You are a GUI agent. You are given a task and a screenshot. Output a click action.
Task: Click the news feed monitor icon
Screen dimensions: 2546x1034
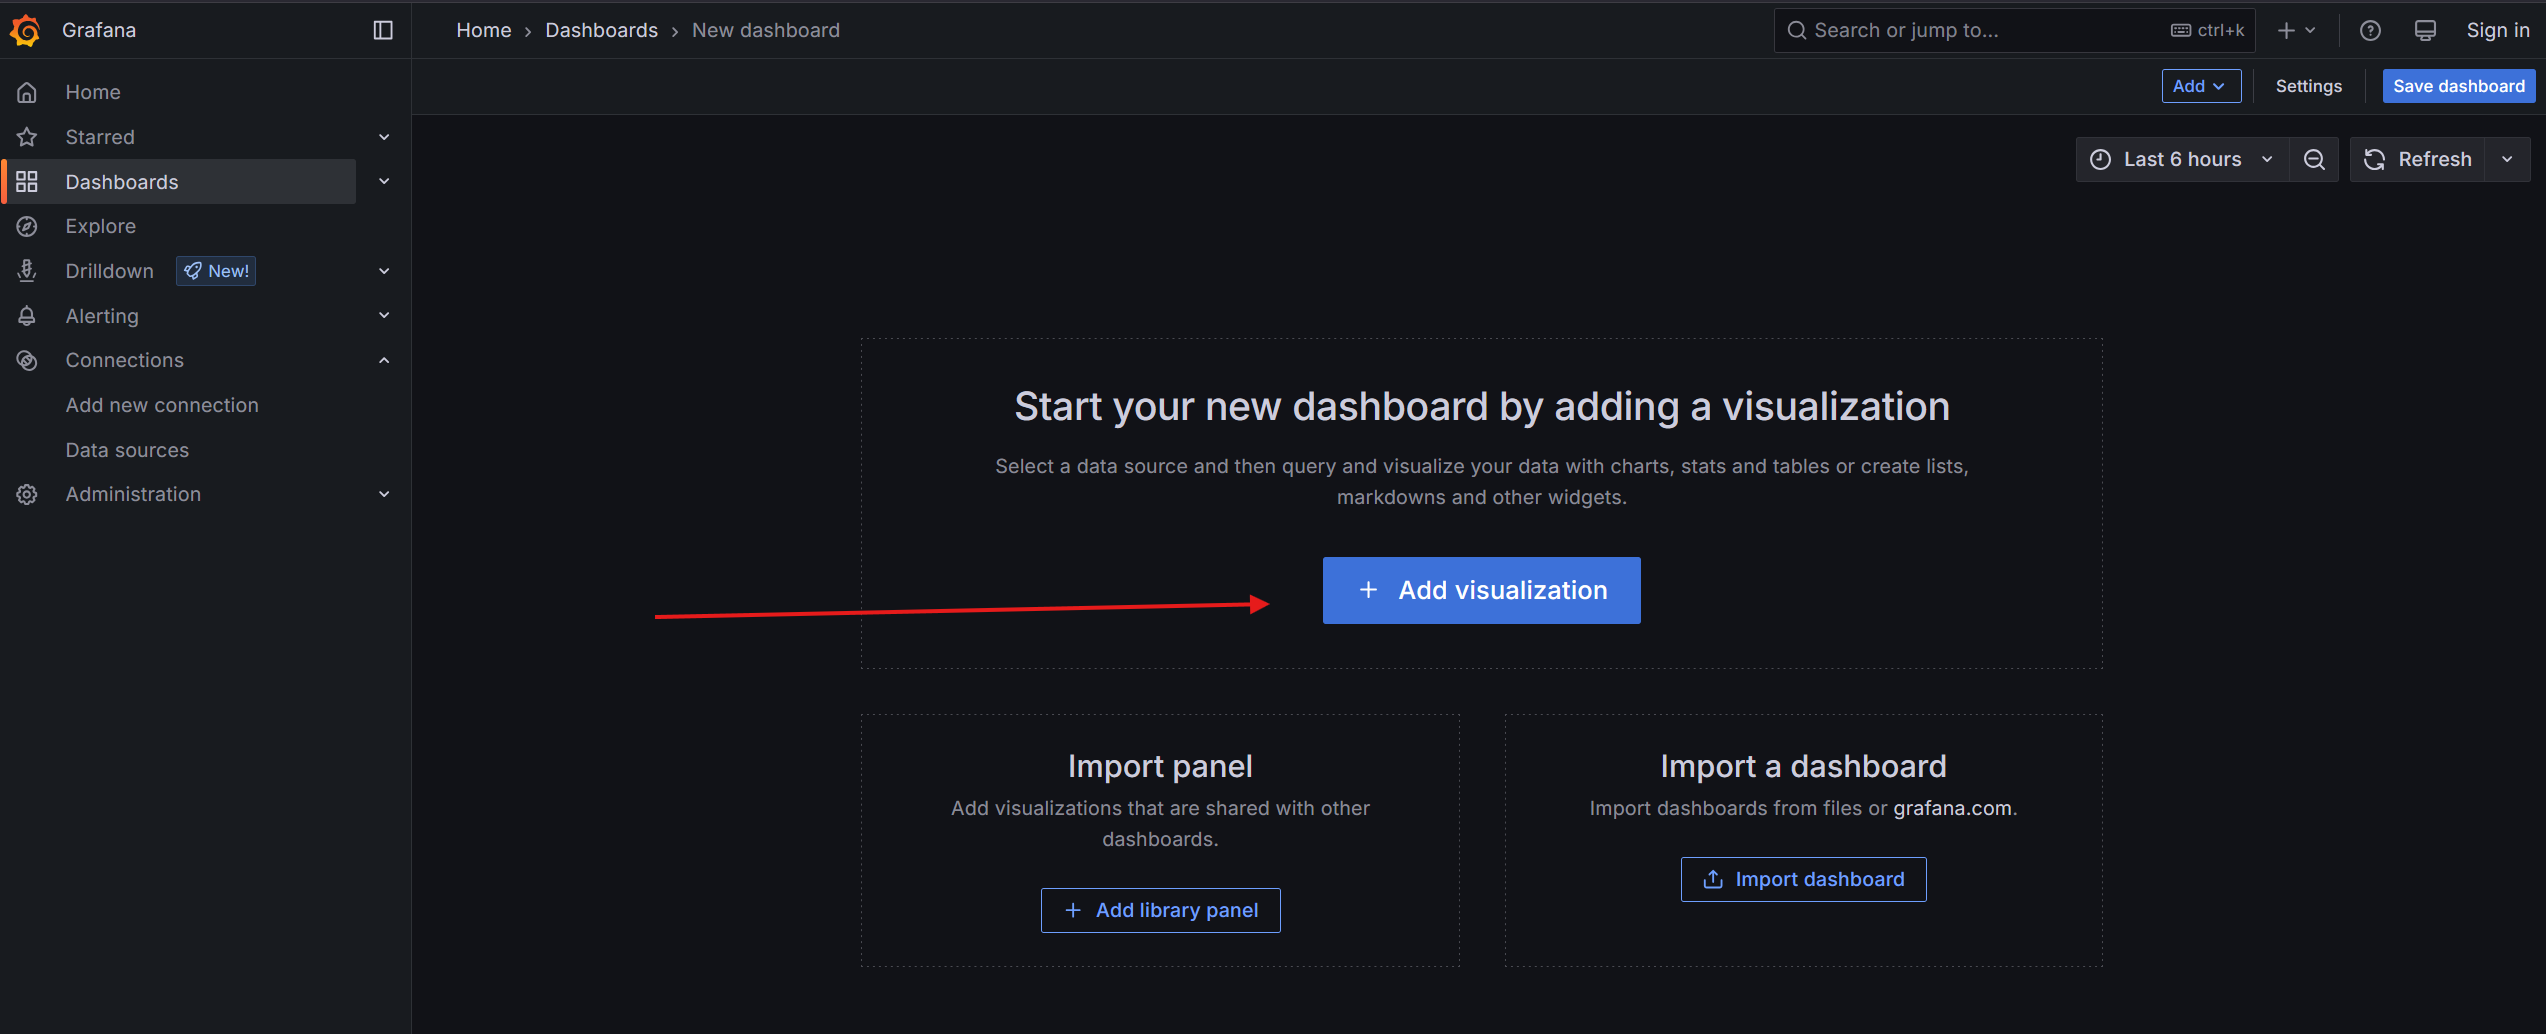(x=2425, y=31)
